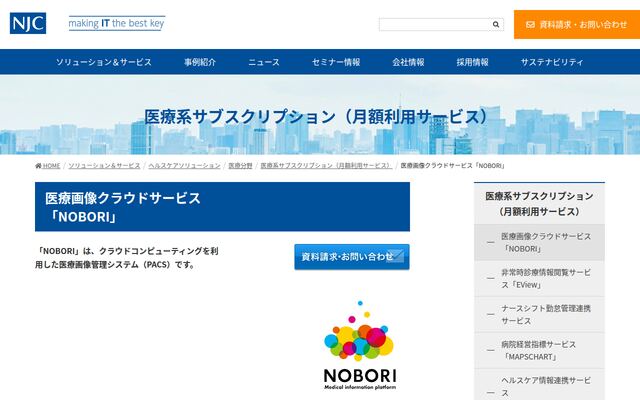The image size is (640, 400).
Task: Click current breadcrumb text 医療画像クラウドサービス「NOBORI」
Action: 453,166
